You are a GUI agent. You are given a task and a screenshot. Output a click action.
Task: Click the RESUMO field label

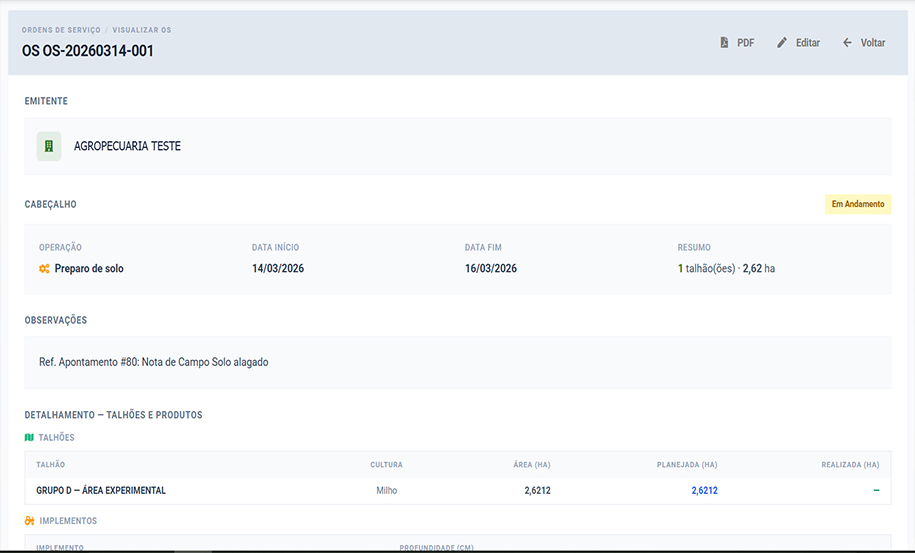point(694,248)
